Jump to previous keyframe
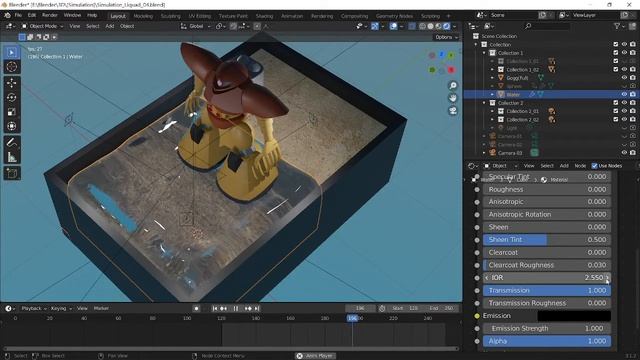 tap(224, 309)
